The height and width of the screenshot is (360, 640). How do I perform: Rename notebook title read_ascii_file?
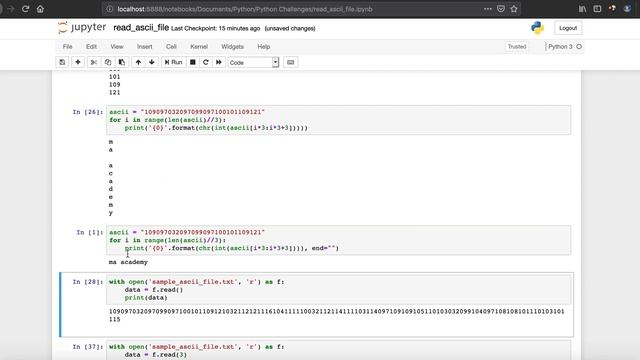[141, 28]
